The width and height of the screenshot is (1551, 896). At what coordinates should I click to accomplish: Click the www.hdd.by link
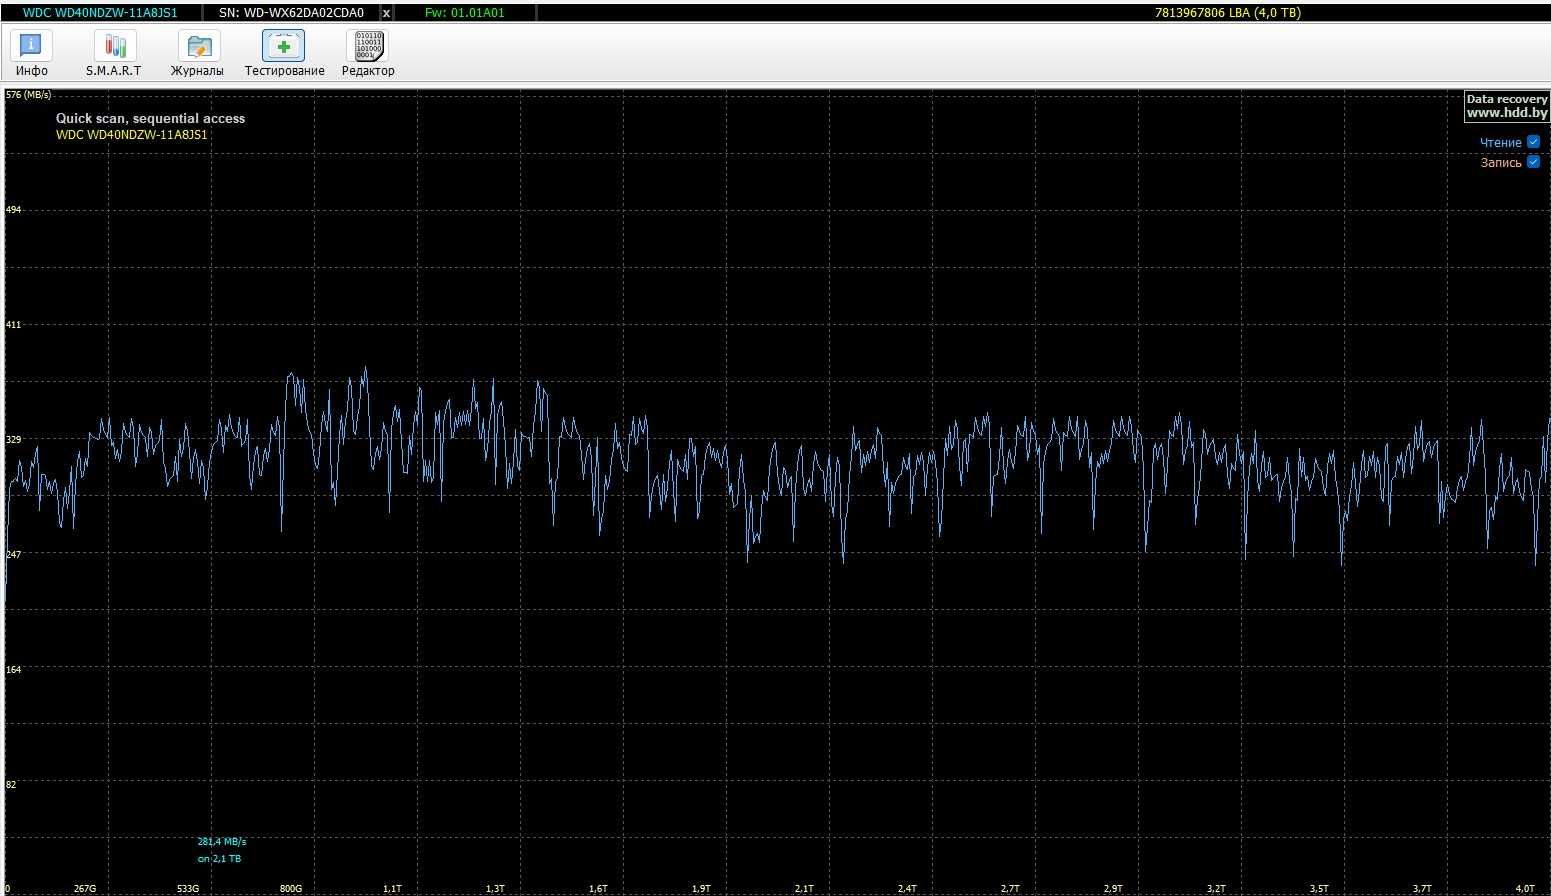(x=1507, y=113)
